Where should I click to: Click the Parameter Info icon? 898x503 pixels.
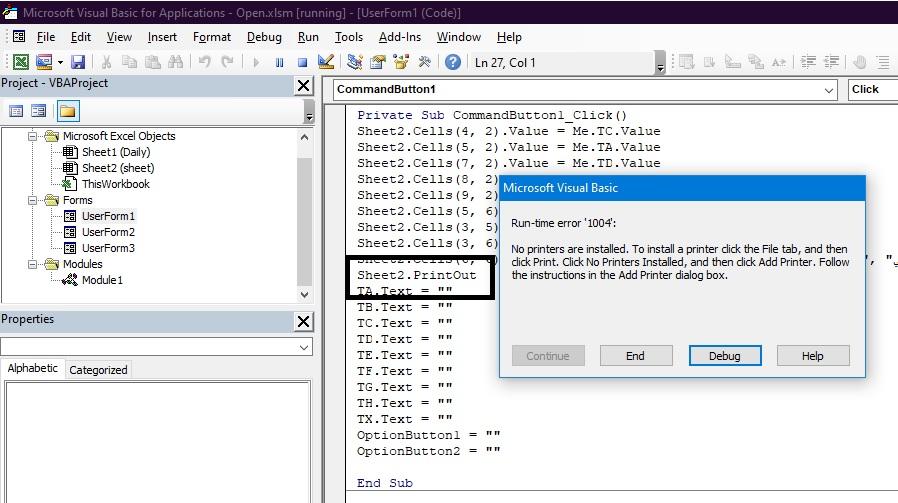(x=755, y=62)
